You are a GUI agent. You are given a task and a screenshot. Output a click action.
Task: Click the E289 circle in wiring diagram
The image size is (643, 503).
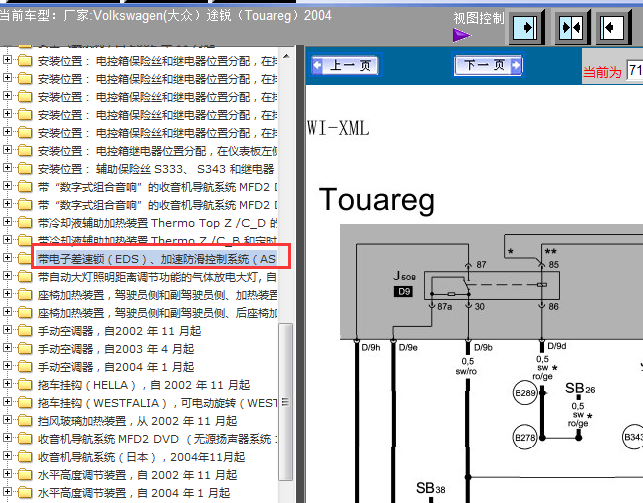pos(525,393)
